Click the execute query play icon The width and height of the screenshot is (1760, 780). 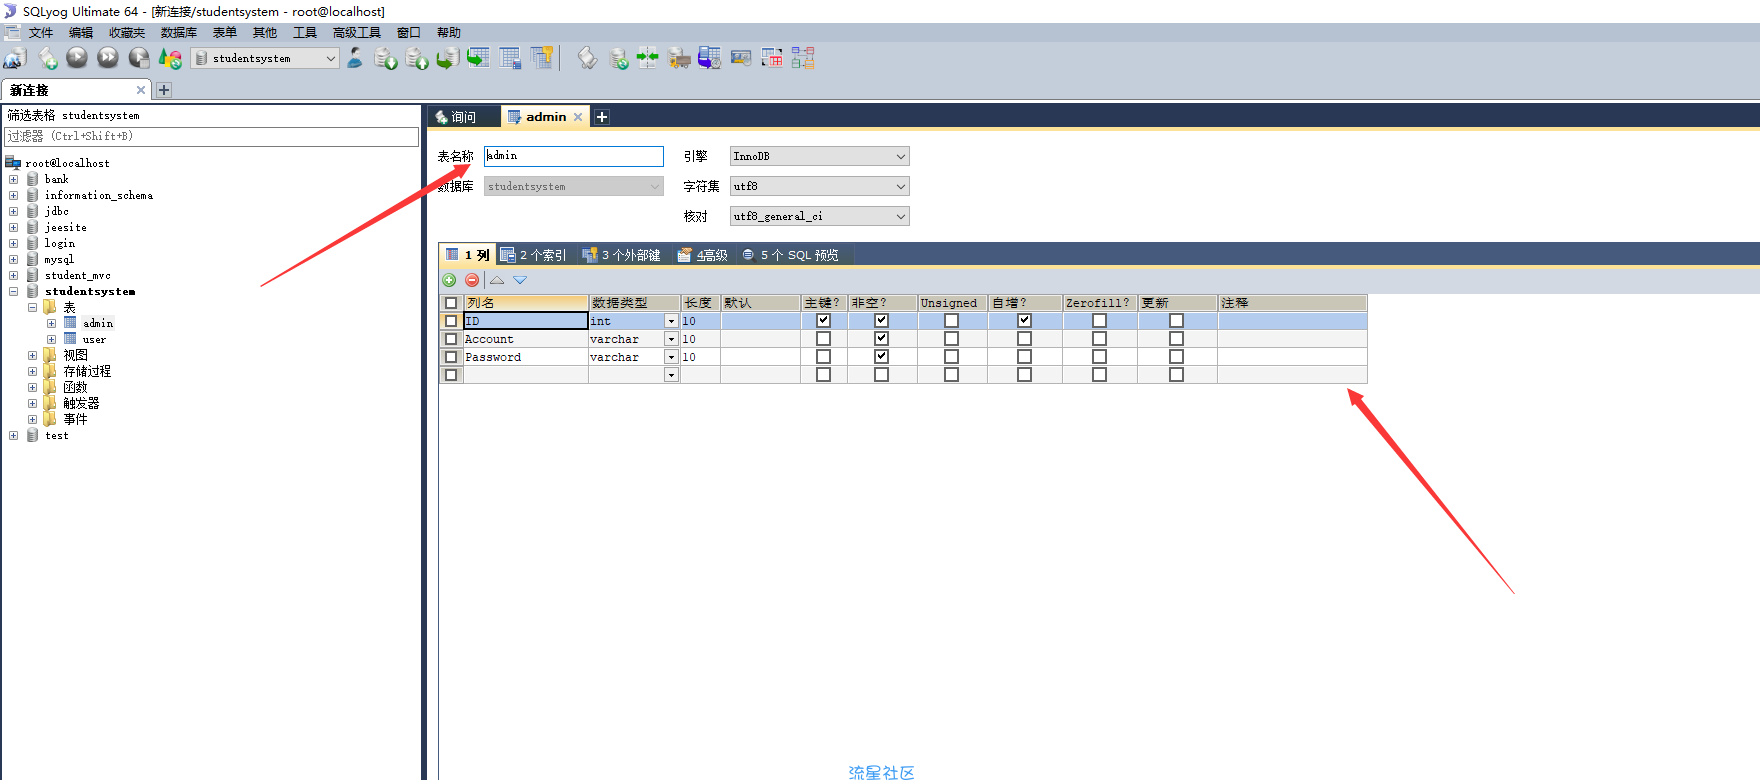77,58
